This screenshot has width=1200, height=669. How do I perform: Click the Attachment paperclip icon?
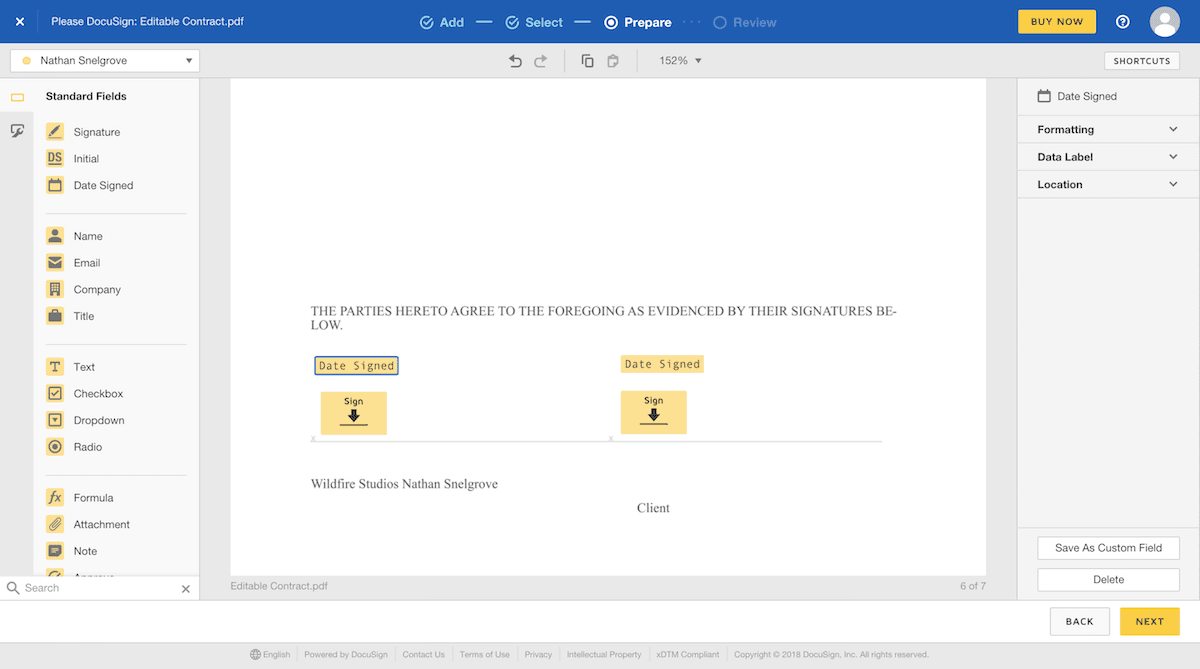[55, 524]
